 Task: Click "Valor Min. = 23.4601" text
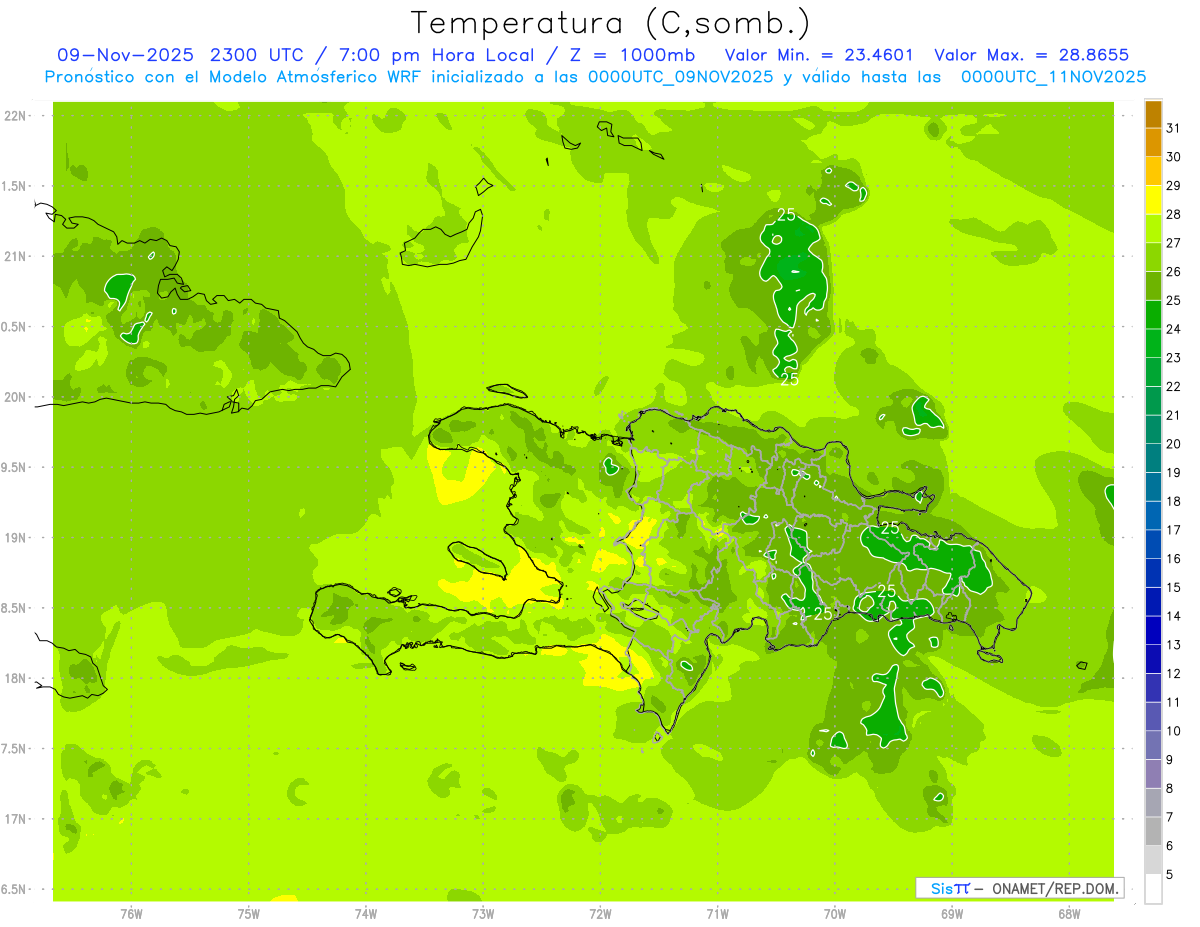click(818, 55)
